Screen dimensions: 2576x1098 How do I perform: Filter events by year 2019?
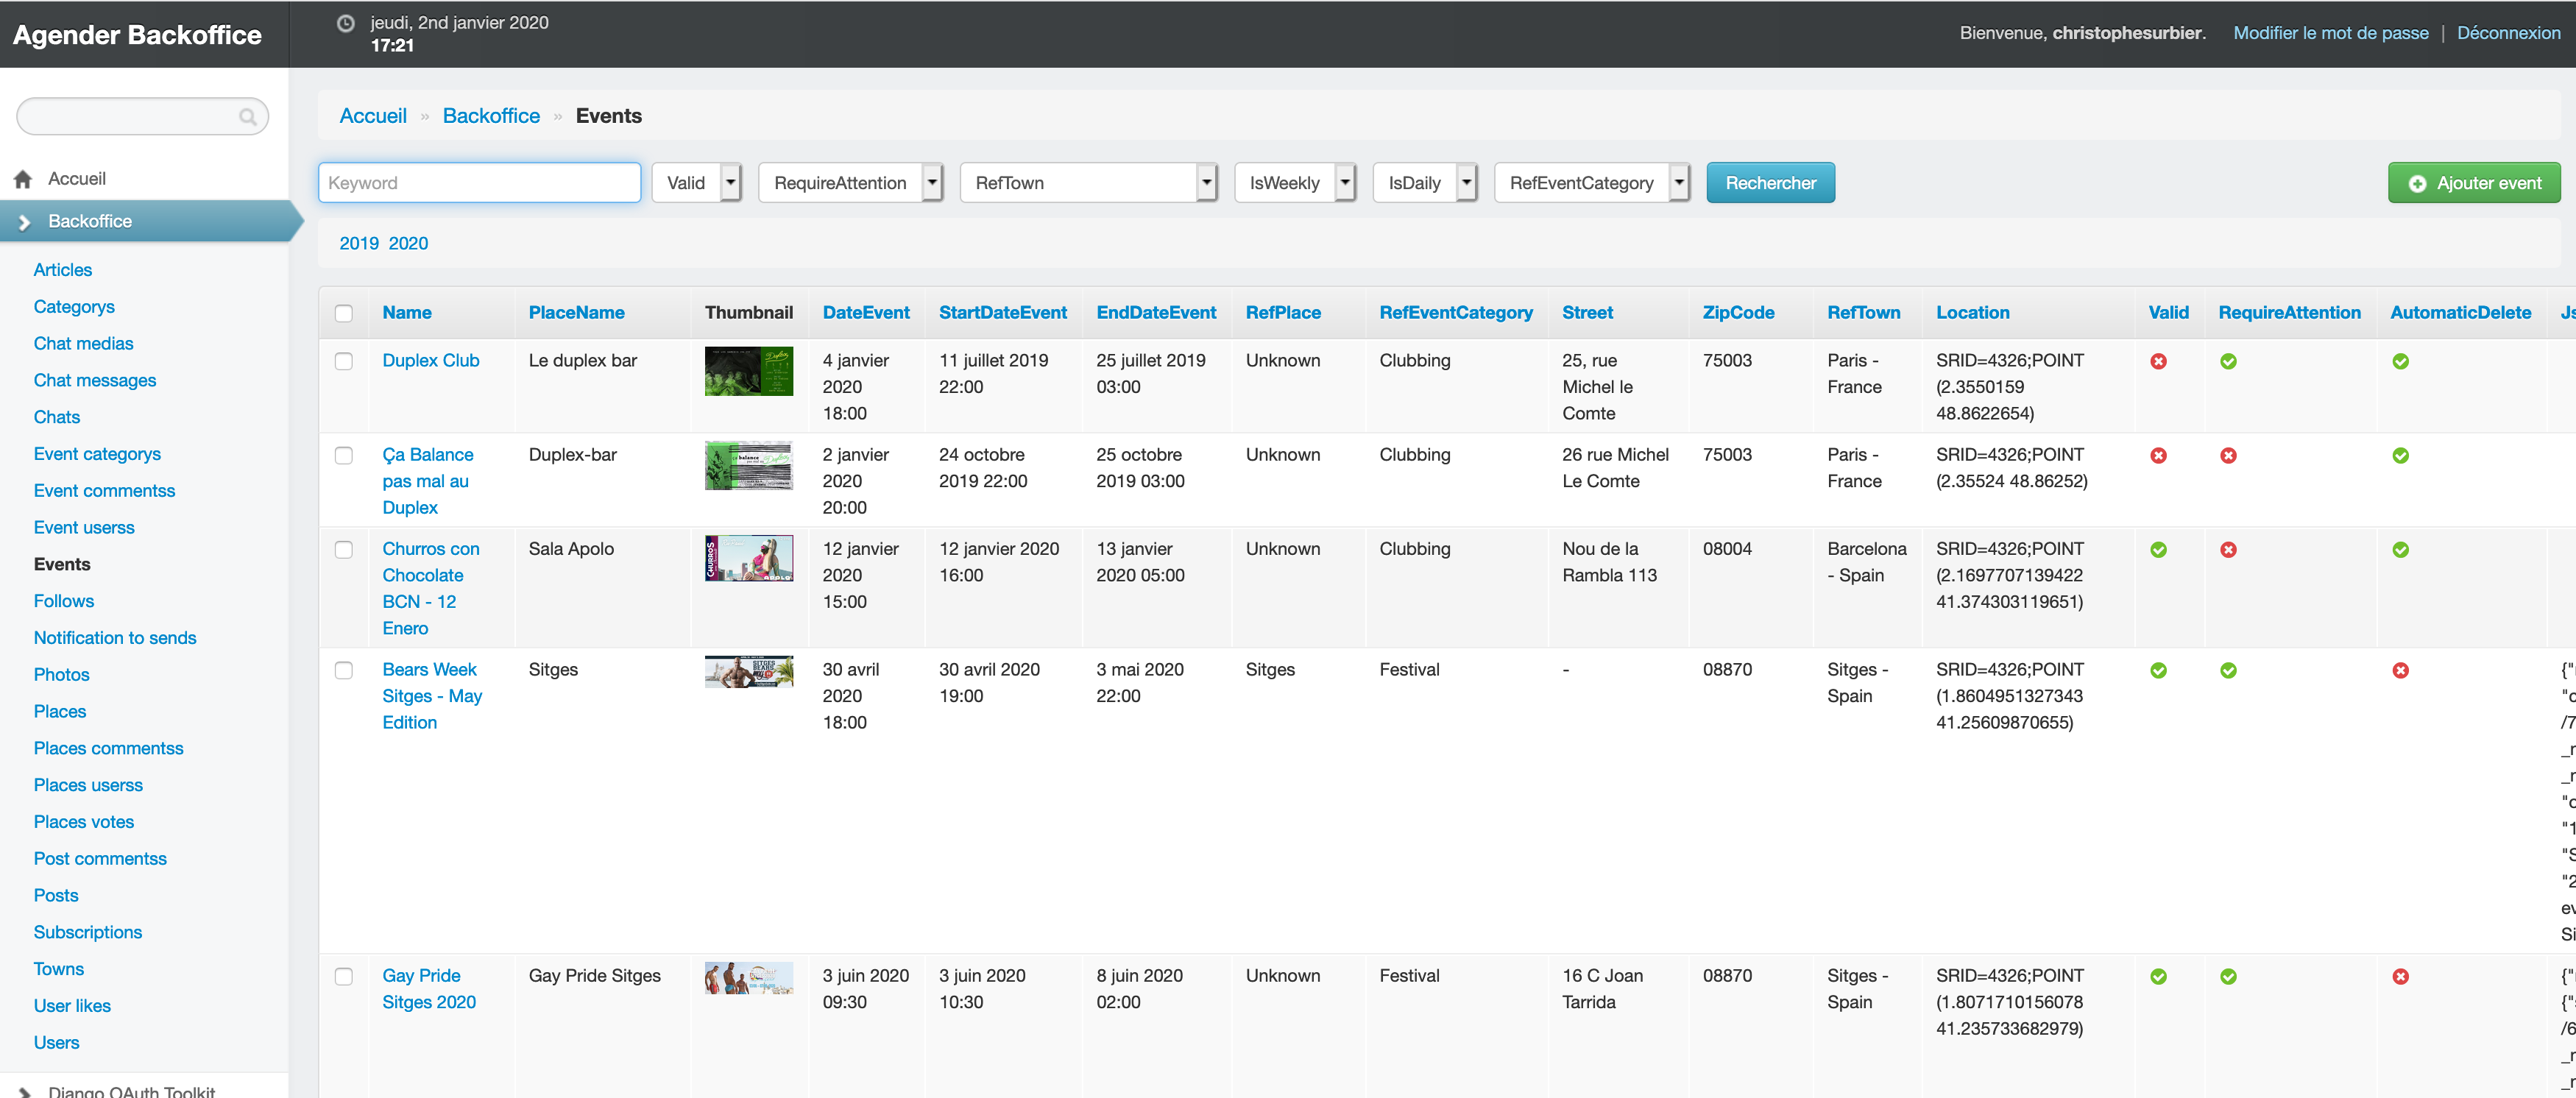(359, 243)
